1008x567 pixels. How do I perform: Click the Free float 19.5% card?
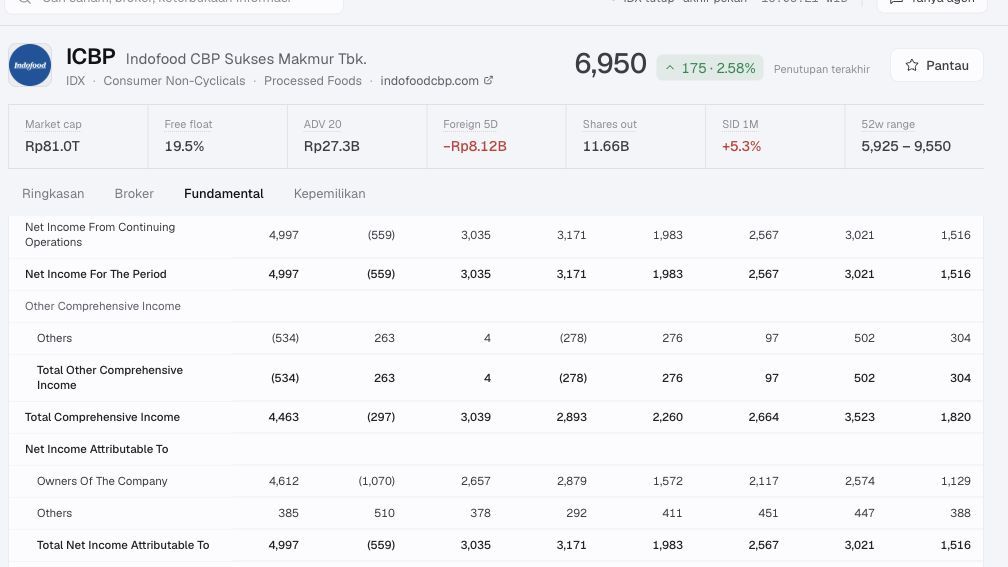click(217, 136)
